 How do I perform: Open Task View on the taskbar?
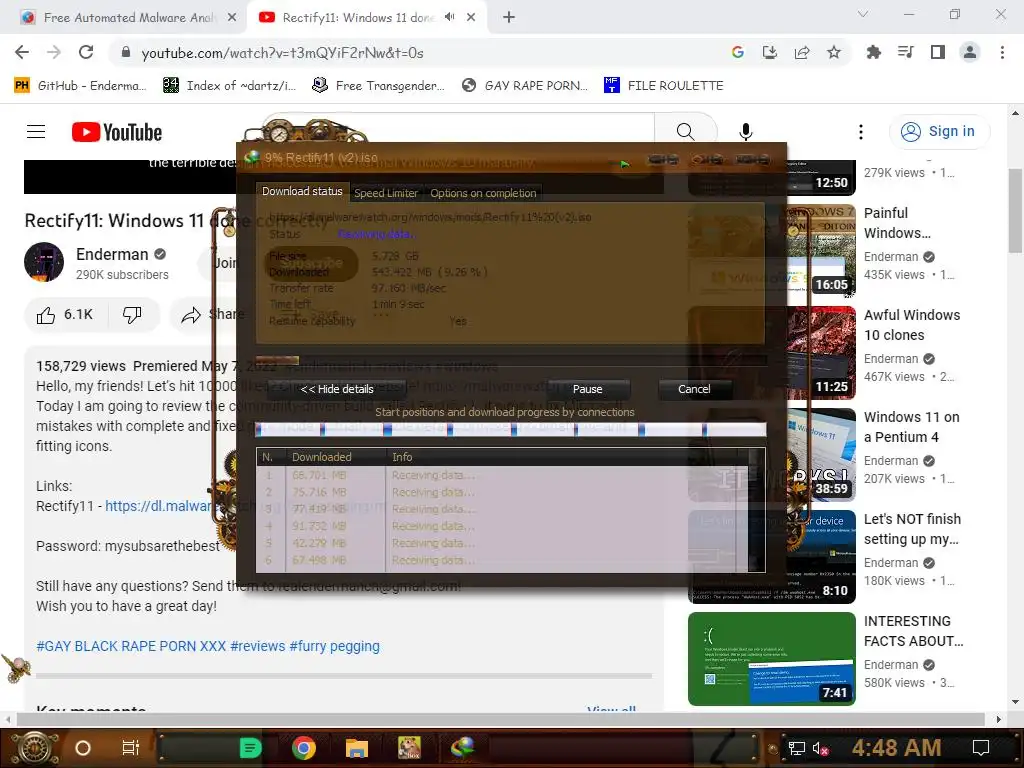131,748
